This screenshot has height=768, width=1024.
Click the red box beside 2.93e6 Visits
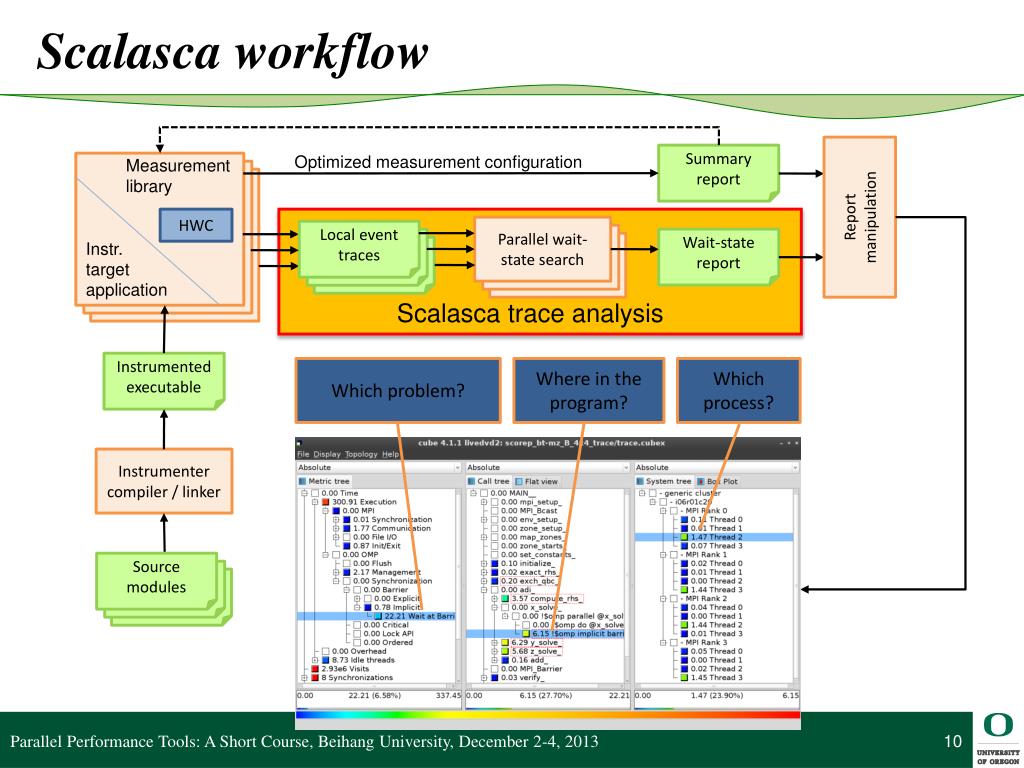[x=315, y=669]
